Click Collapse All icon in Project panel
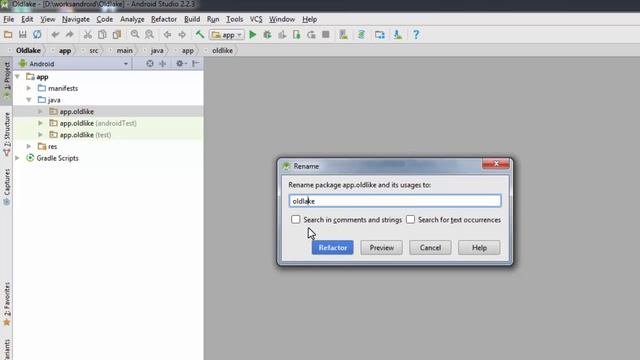 pos(162,64)
